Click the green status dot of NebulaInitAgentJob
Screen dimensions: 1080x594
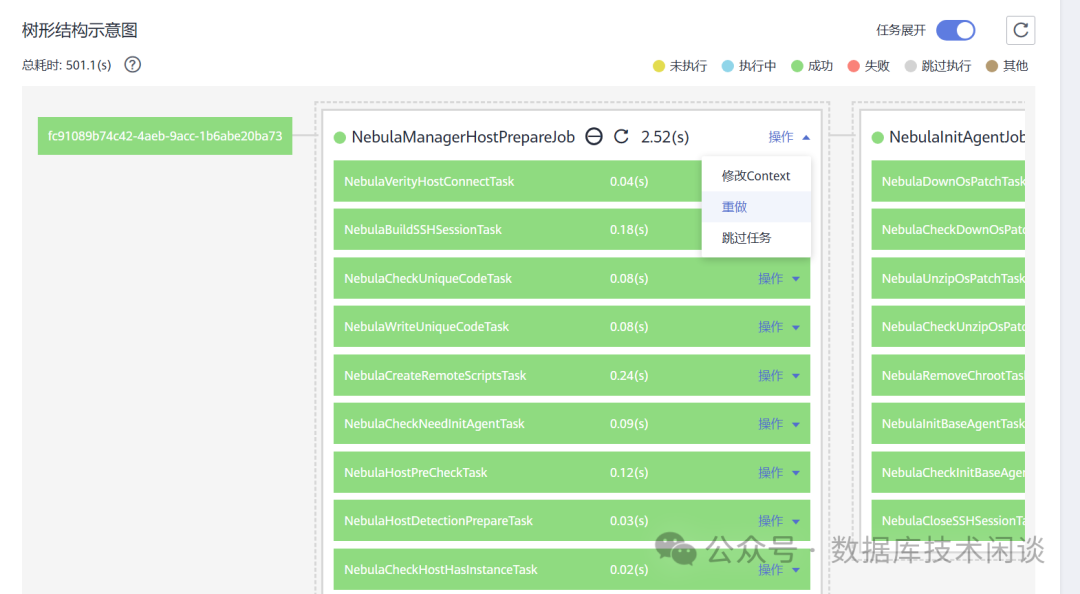[x=878, y=137]
